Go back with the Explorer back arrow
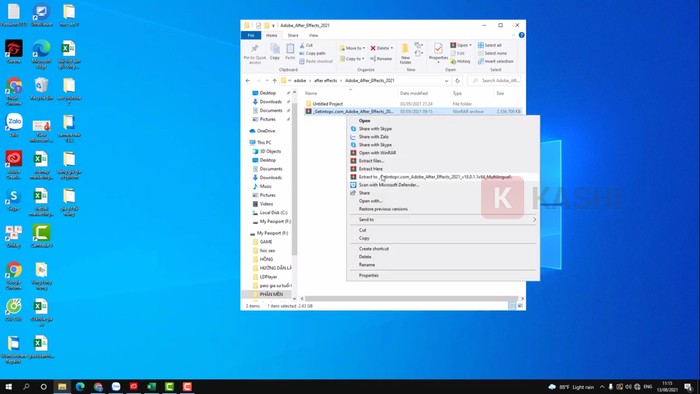The height and width of the screenshot is (394, 700). (x=248, y=81)
